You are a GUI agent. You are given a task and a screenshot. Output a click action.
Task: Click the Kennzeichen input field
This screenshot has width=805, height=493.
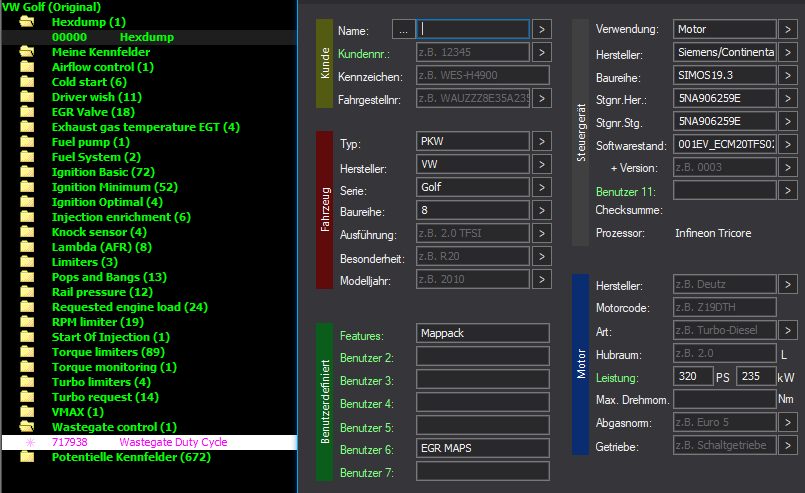[x=483, y=75]
